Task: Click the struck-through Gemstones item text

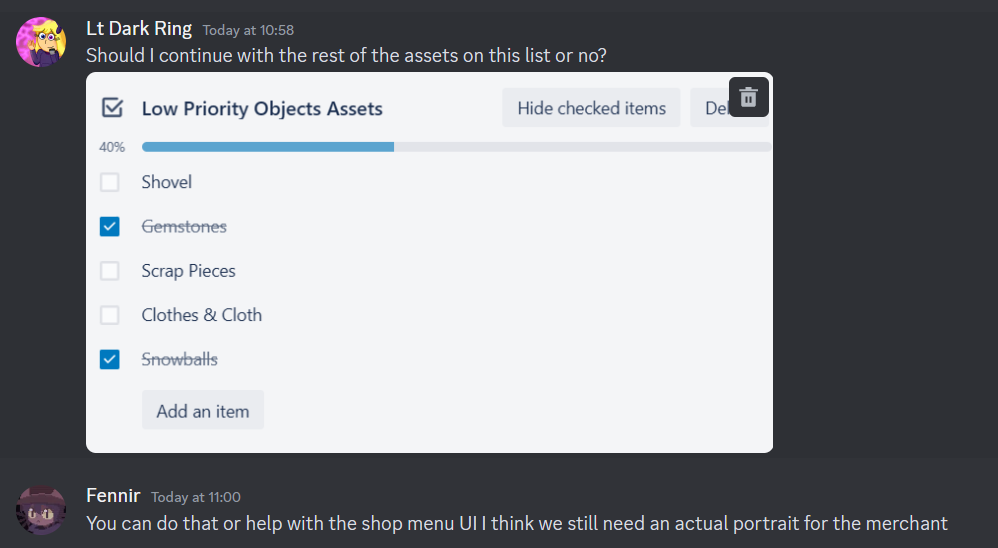Action: (x=184, y=227)
